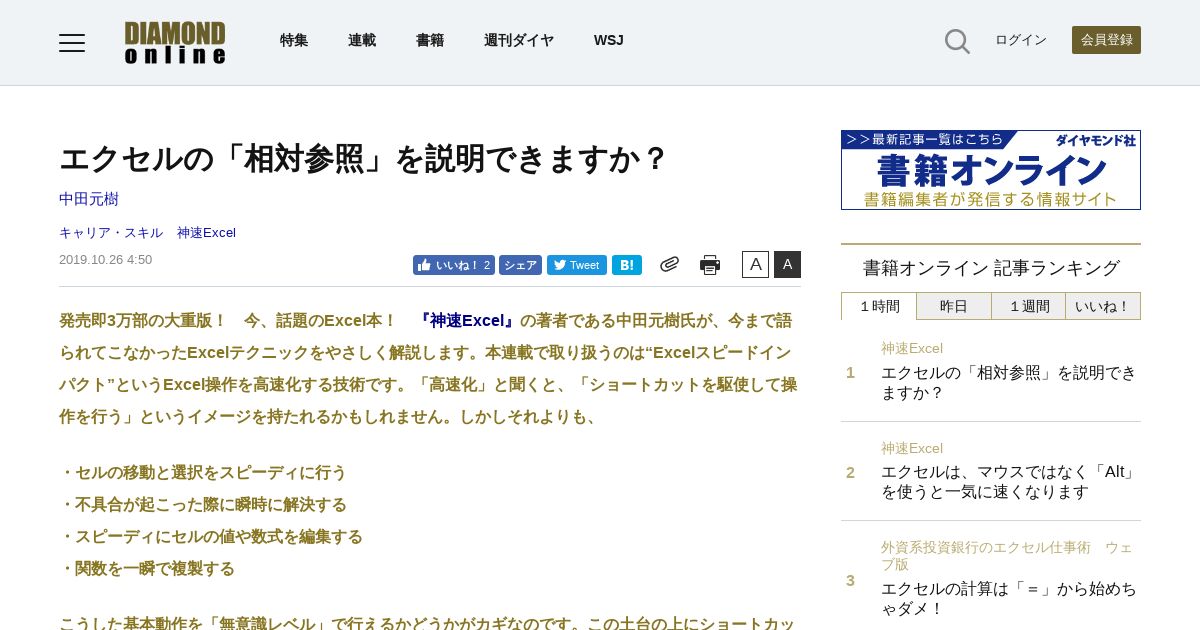Open rank 1 article エクセルの「相対参照」
This screenshot has width=1200, height=630.
1009,382
